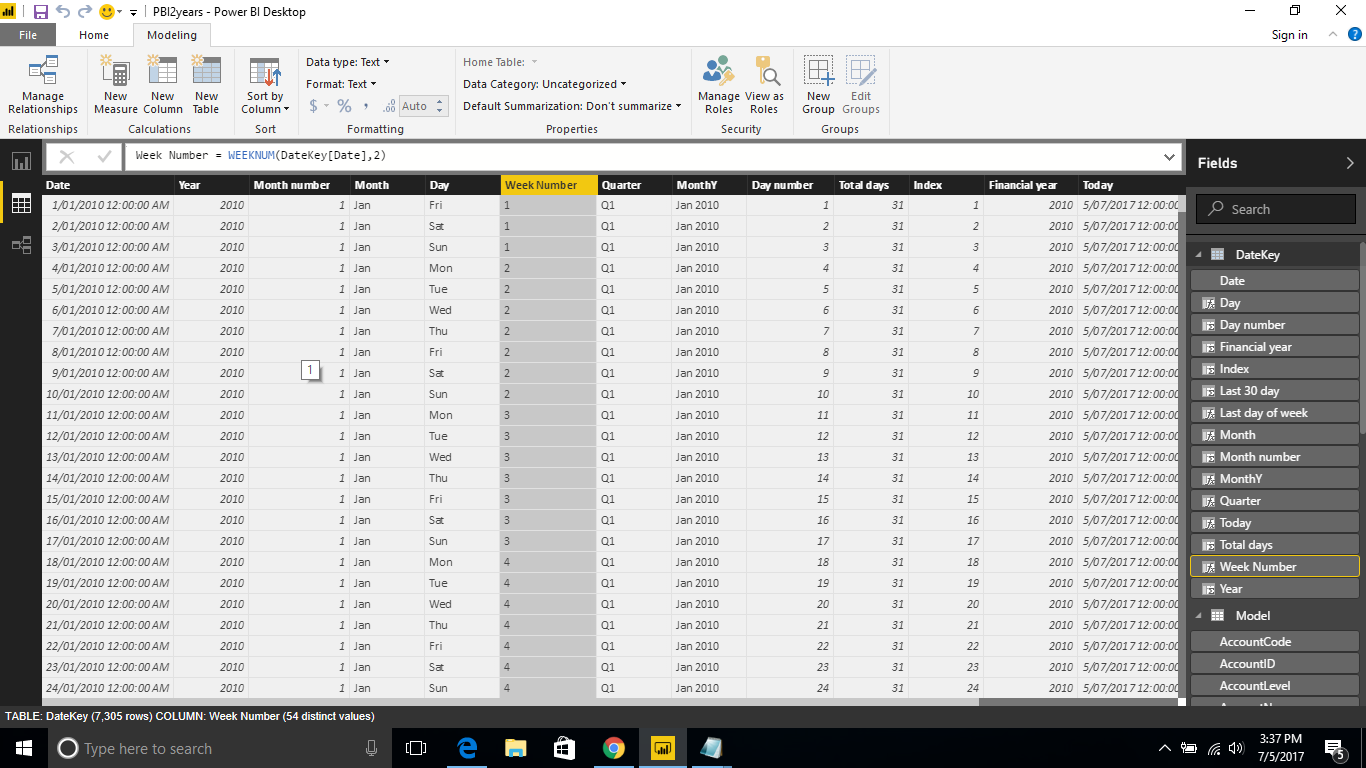The width and height of the screenshot is (1366, 768).
Task: Increase decimal places with stepper
Action: click(x=441, y=101)
